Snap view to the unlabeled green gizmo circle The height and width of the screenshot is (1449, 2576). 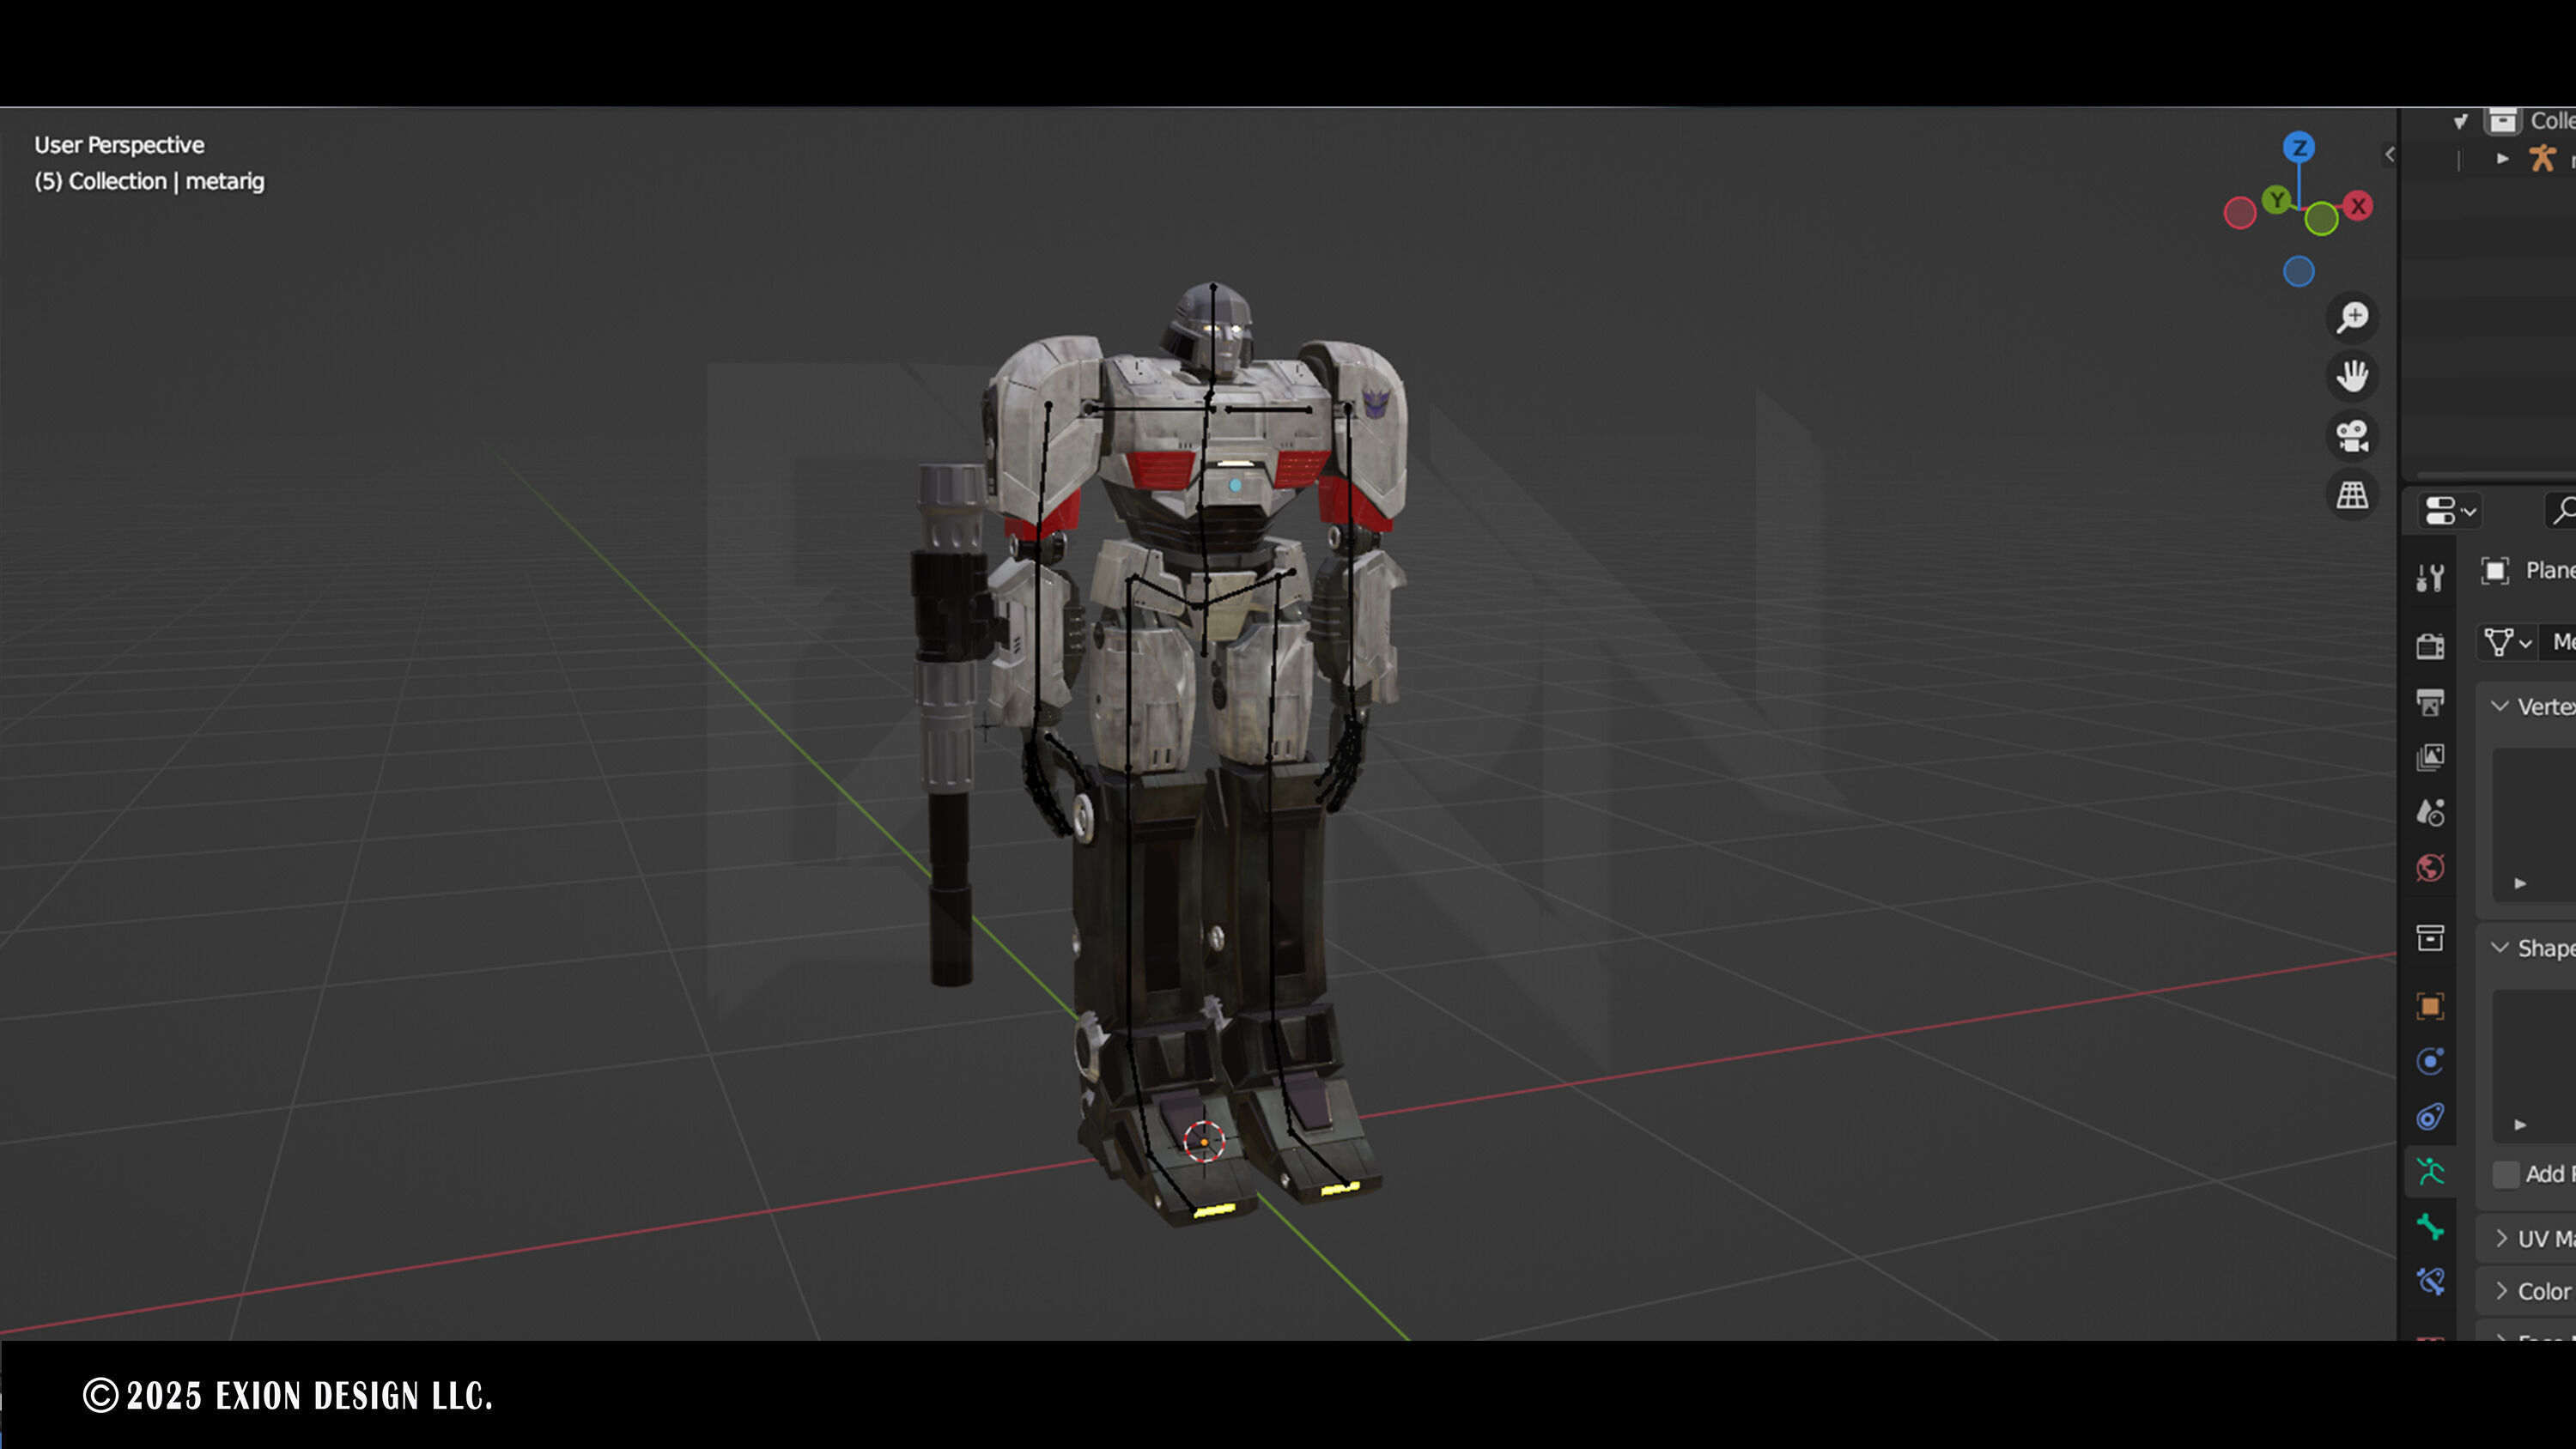tap(2321, 218)
